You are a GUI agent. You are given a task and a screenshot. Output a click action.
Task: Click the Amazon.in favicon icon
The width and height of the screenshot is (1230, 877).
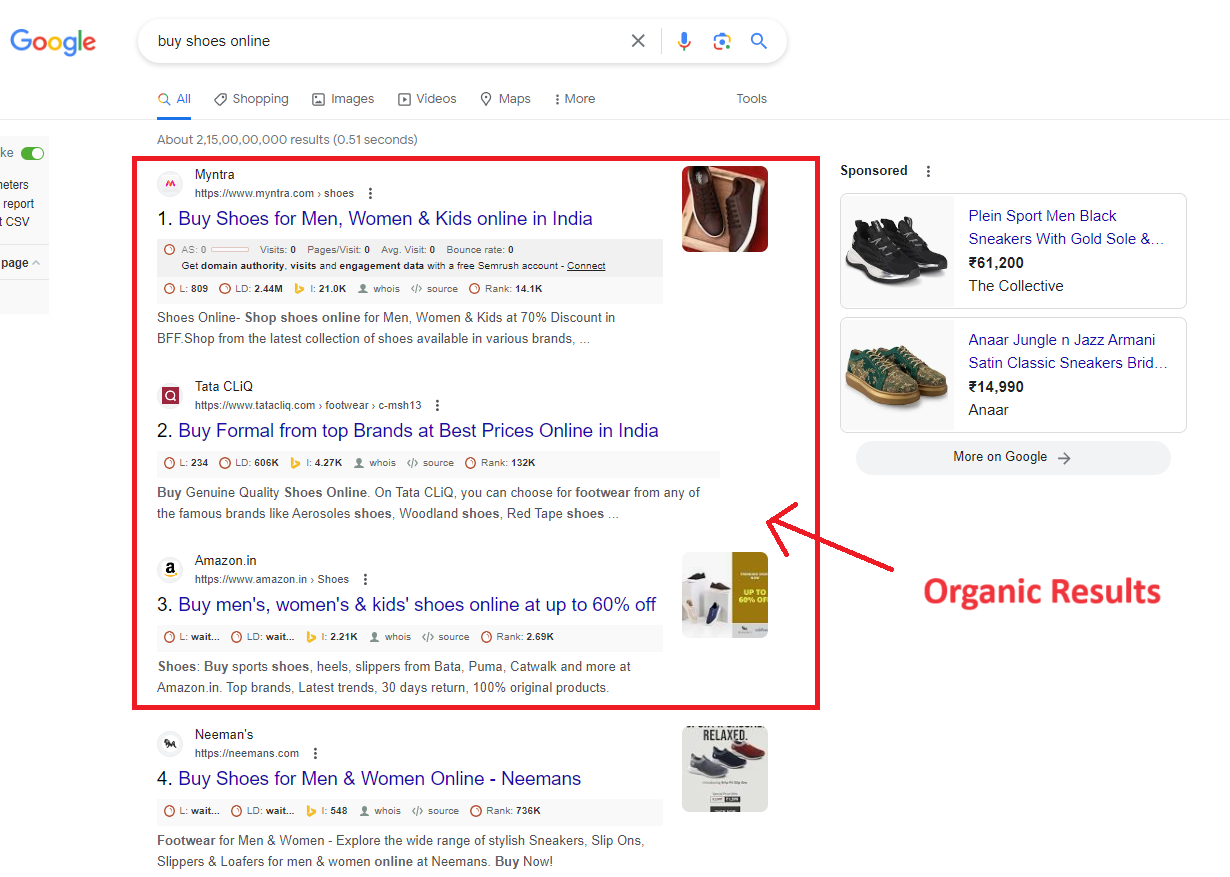click(170, 570)
